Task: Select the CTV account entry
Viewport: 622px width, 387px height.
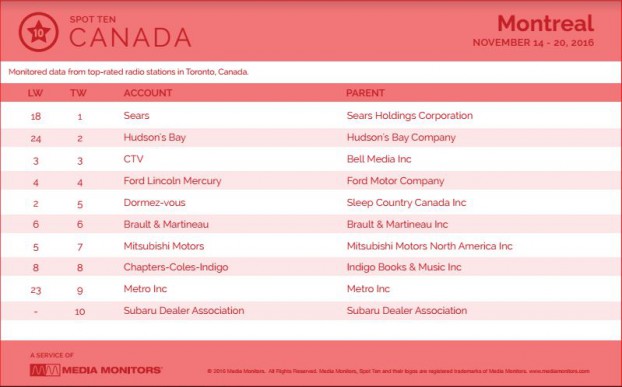Action: click(133, 159)
